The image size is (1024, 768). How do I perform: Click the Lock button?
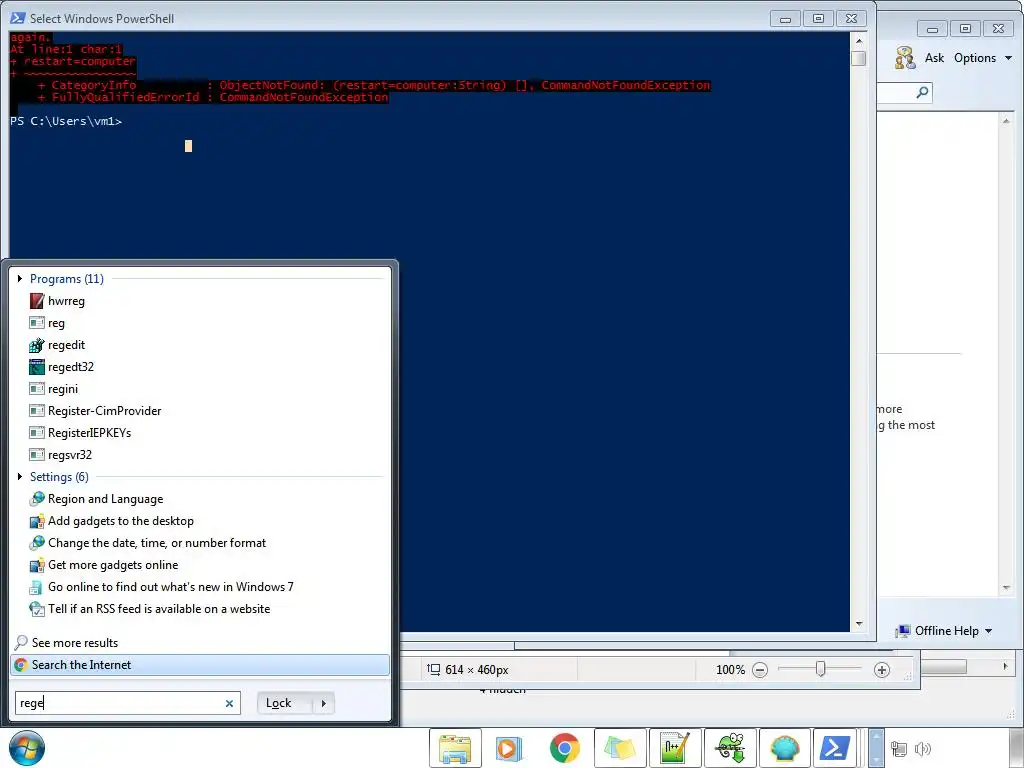pos(285,703)
